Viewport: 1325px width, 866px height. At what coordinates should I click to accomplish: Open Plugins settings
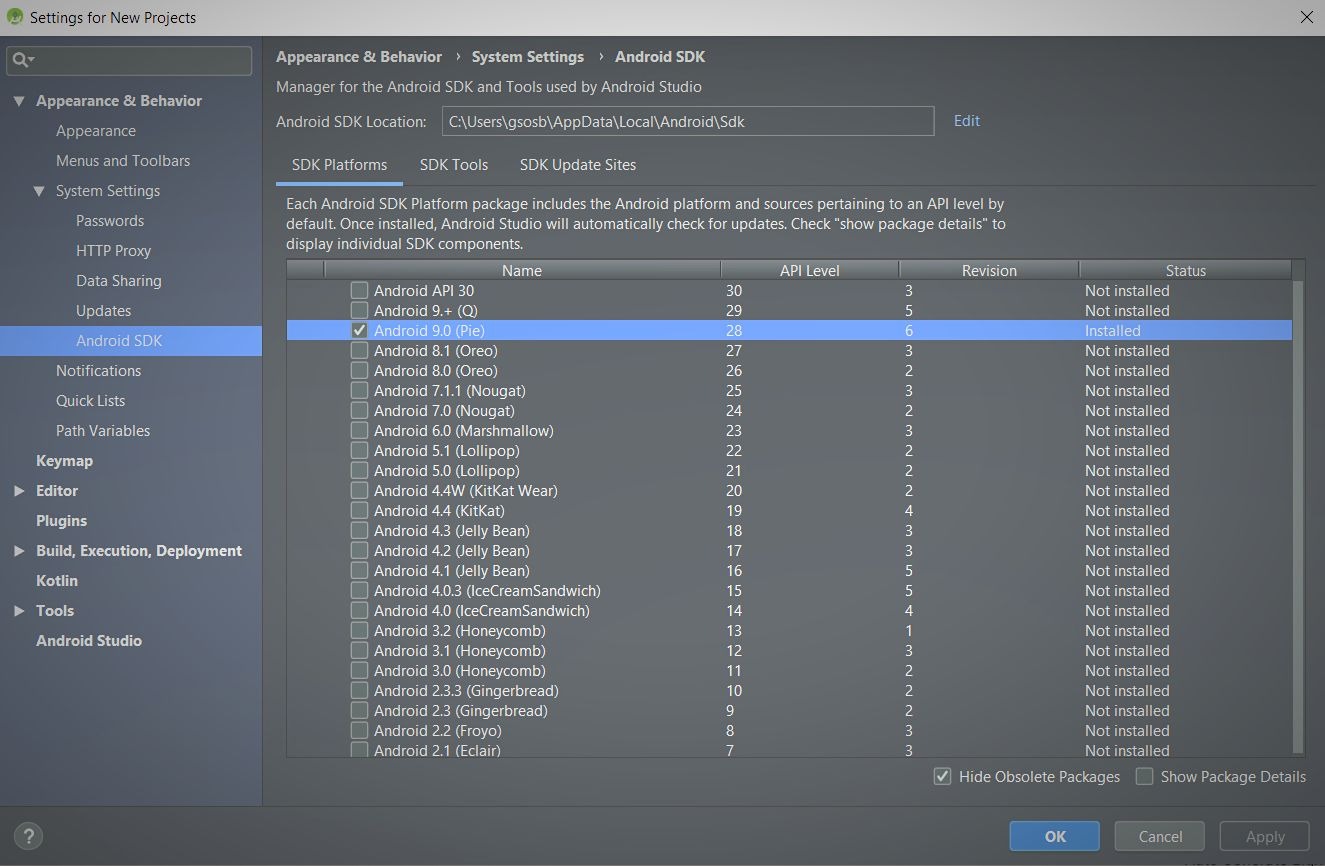pos(62,521)
